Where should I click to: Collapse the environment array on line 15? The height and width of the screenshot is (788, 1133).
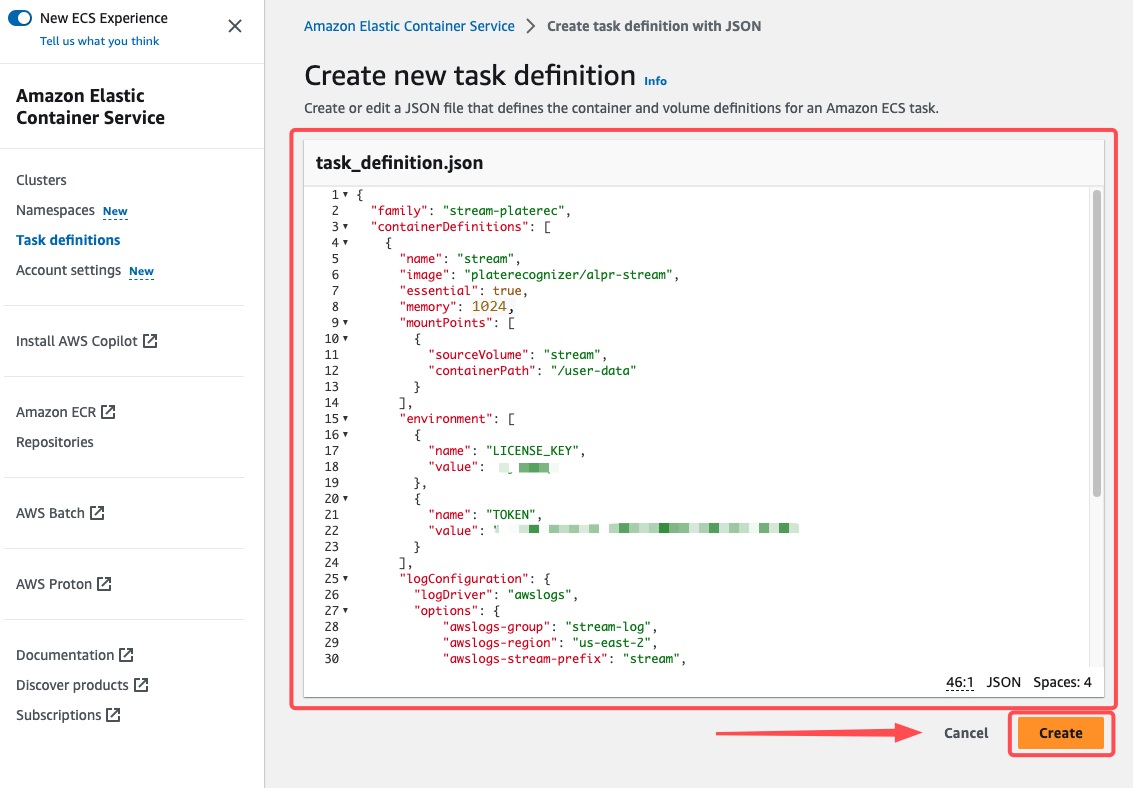(345, 419)
